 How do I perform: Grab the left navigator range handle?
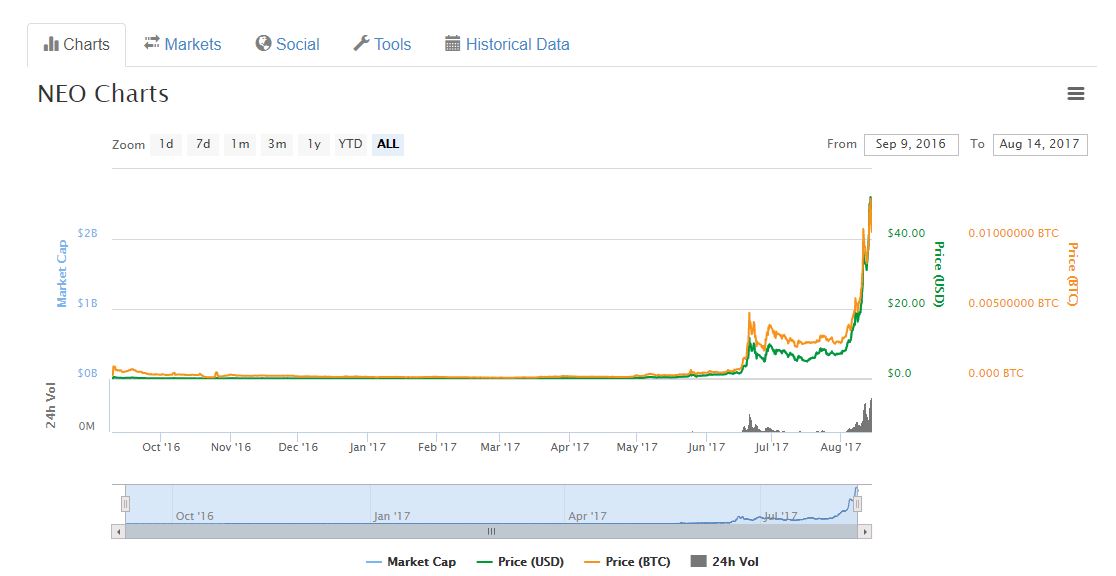(x=125, y=504)
